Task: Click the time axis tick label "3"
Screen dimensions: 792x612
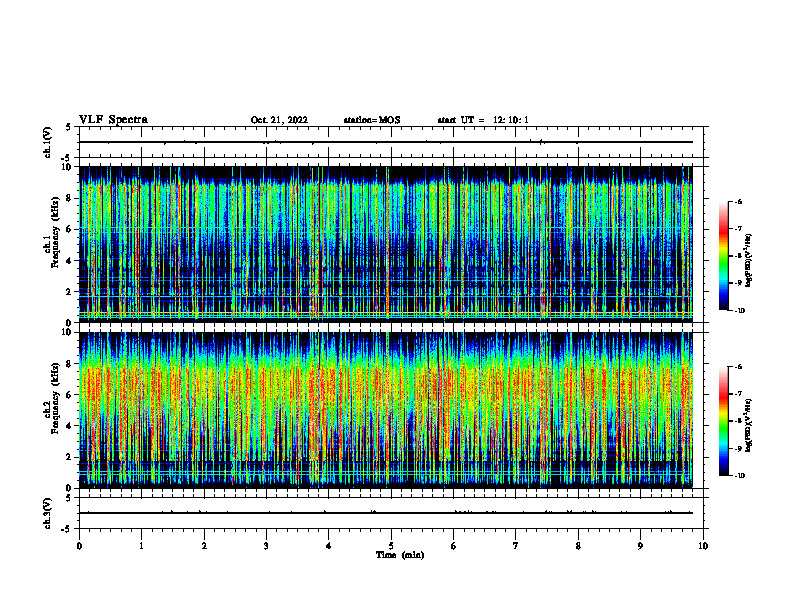Action: pyautogui.click(x=266, y=546)
